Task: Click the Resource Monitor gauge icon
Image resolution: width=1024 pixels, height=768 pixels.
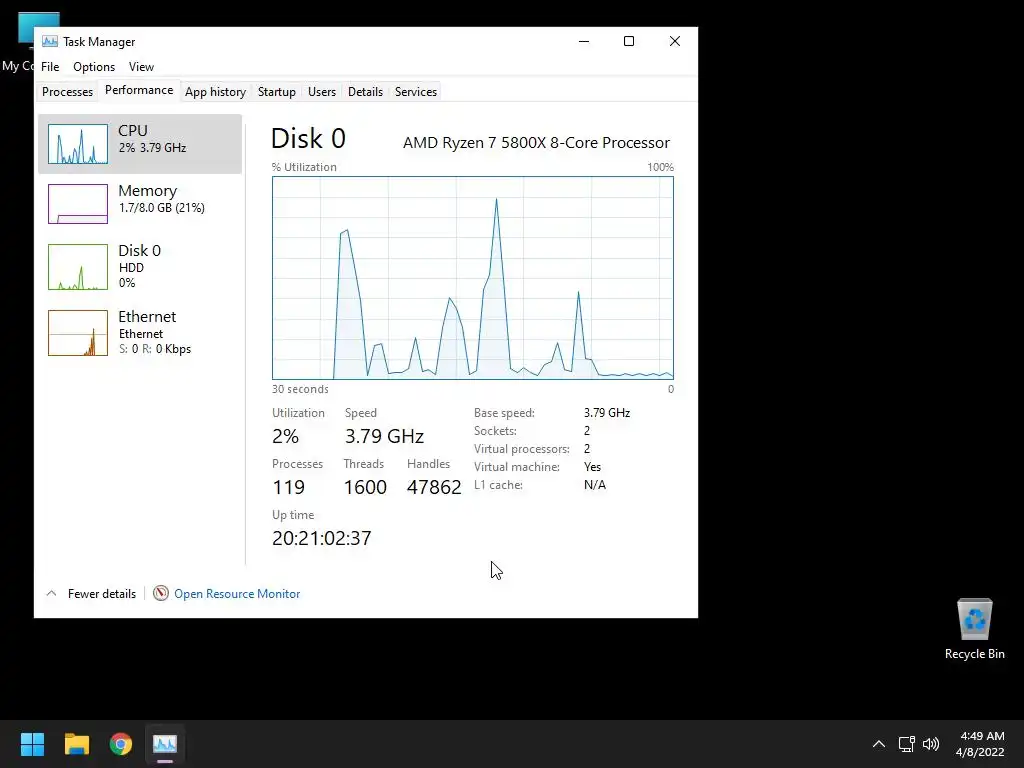Action: click(161, 593)
